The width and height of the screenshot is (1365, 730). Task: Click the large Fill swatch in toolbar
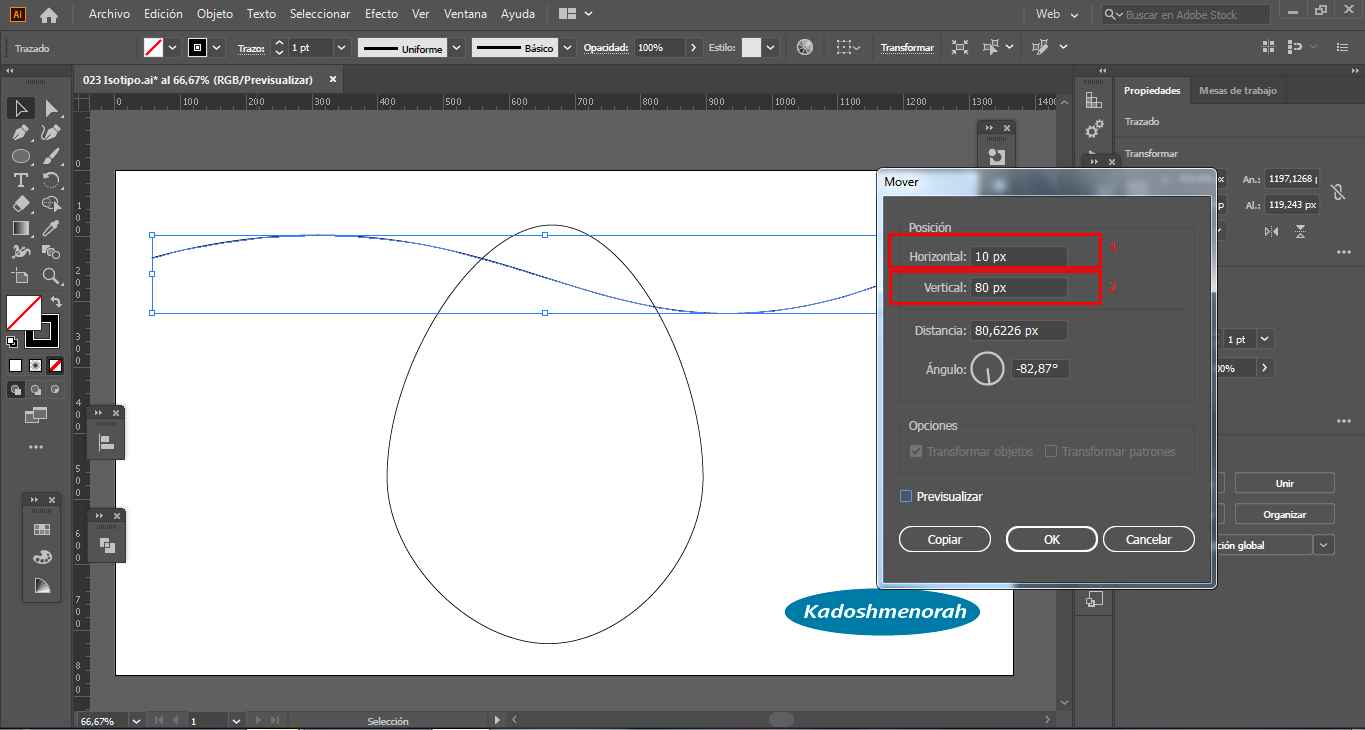tap(23, 313)
